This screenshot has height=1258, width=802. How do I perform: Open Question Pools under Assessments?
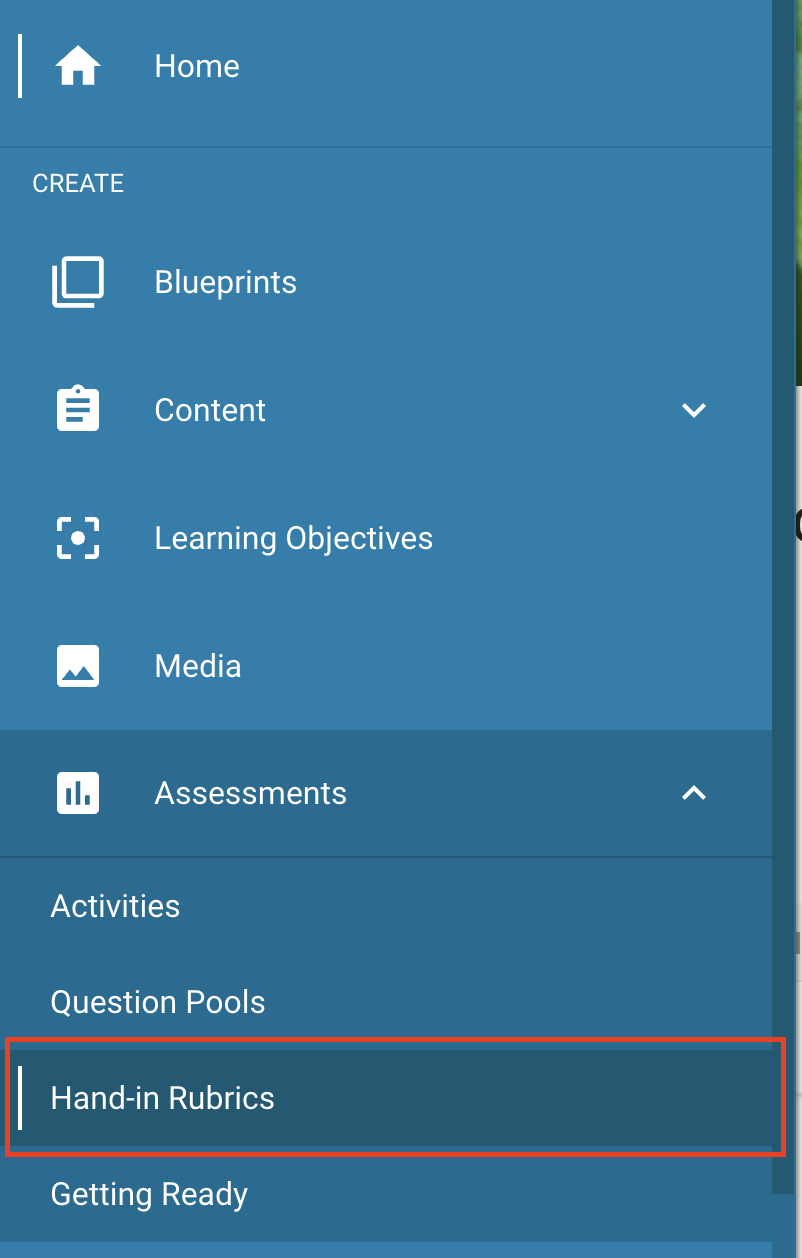tap(158, 1002)
